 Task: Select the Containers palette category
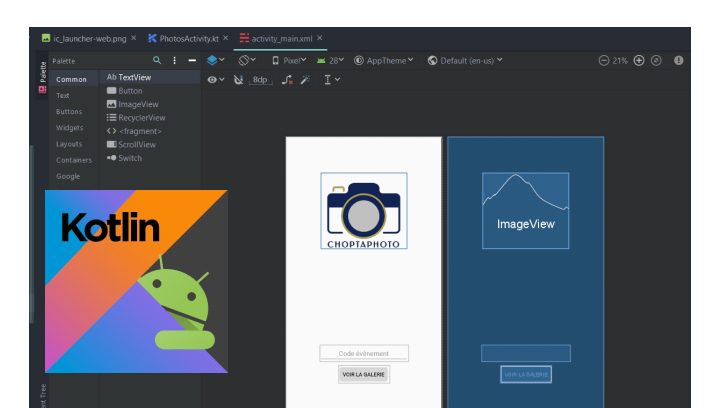point(74,160)
